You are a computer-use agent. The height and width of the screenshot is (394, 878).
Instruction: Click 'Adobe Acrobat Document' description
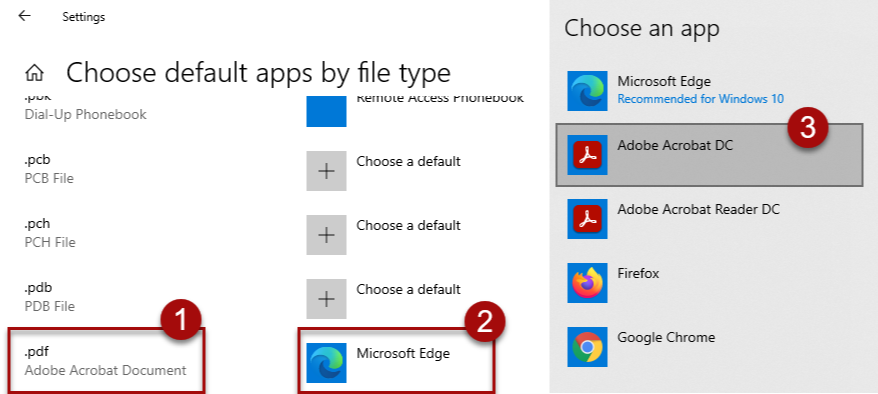tap(105, 370)
